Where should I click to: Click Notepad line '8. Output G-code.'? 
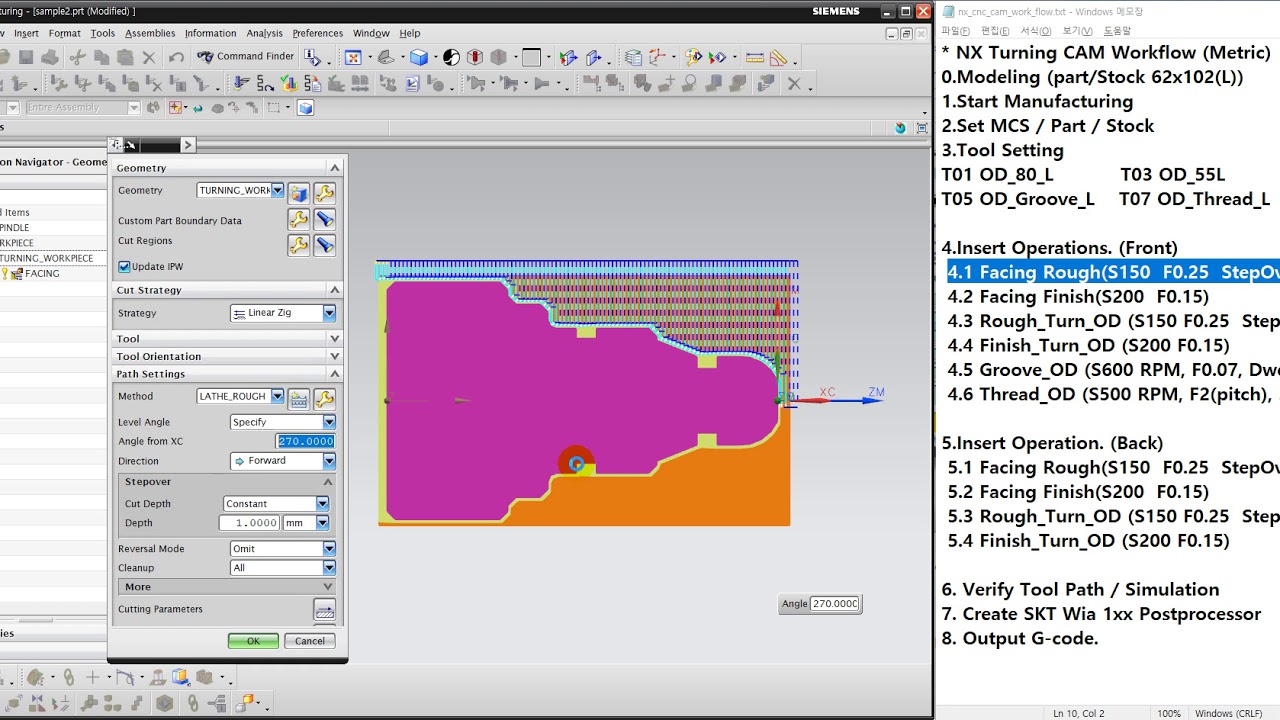[x=1019, y=638]
